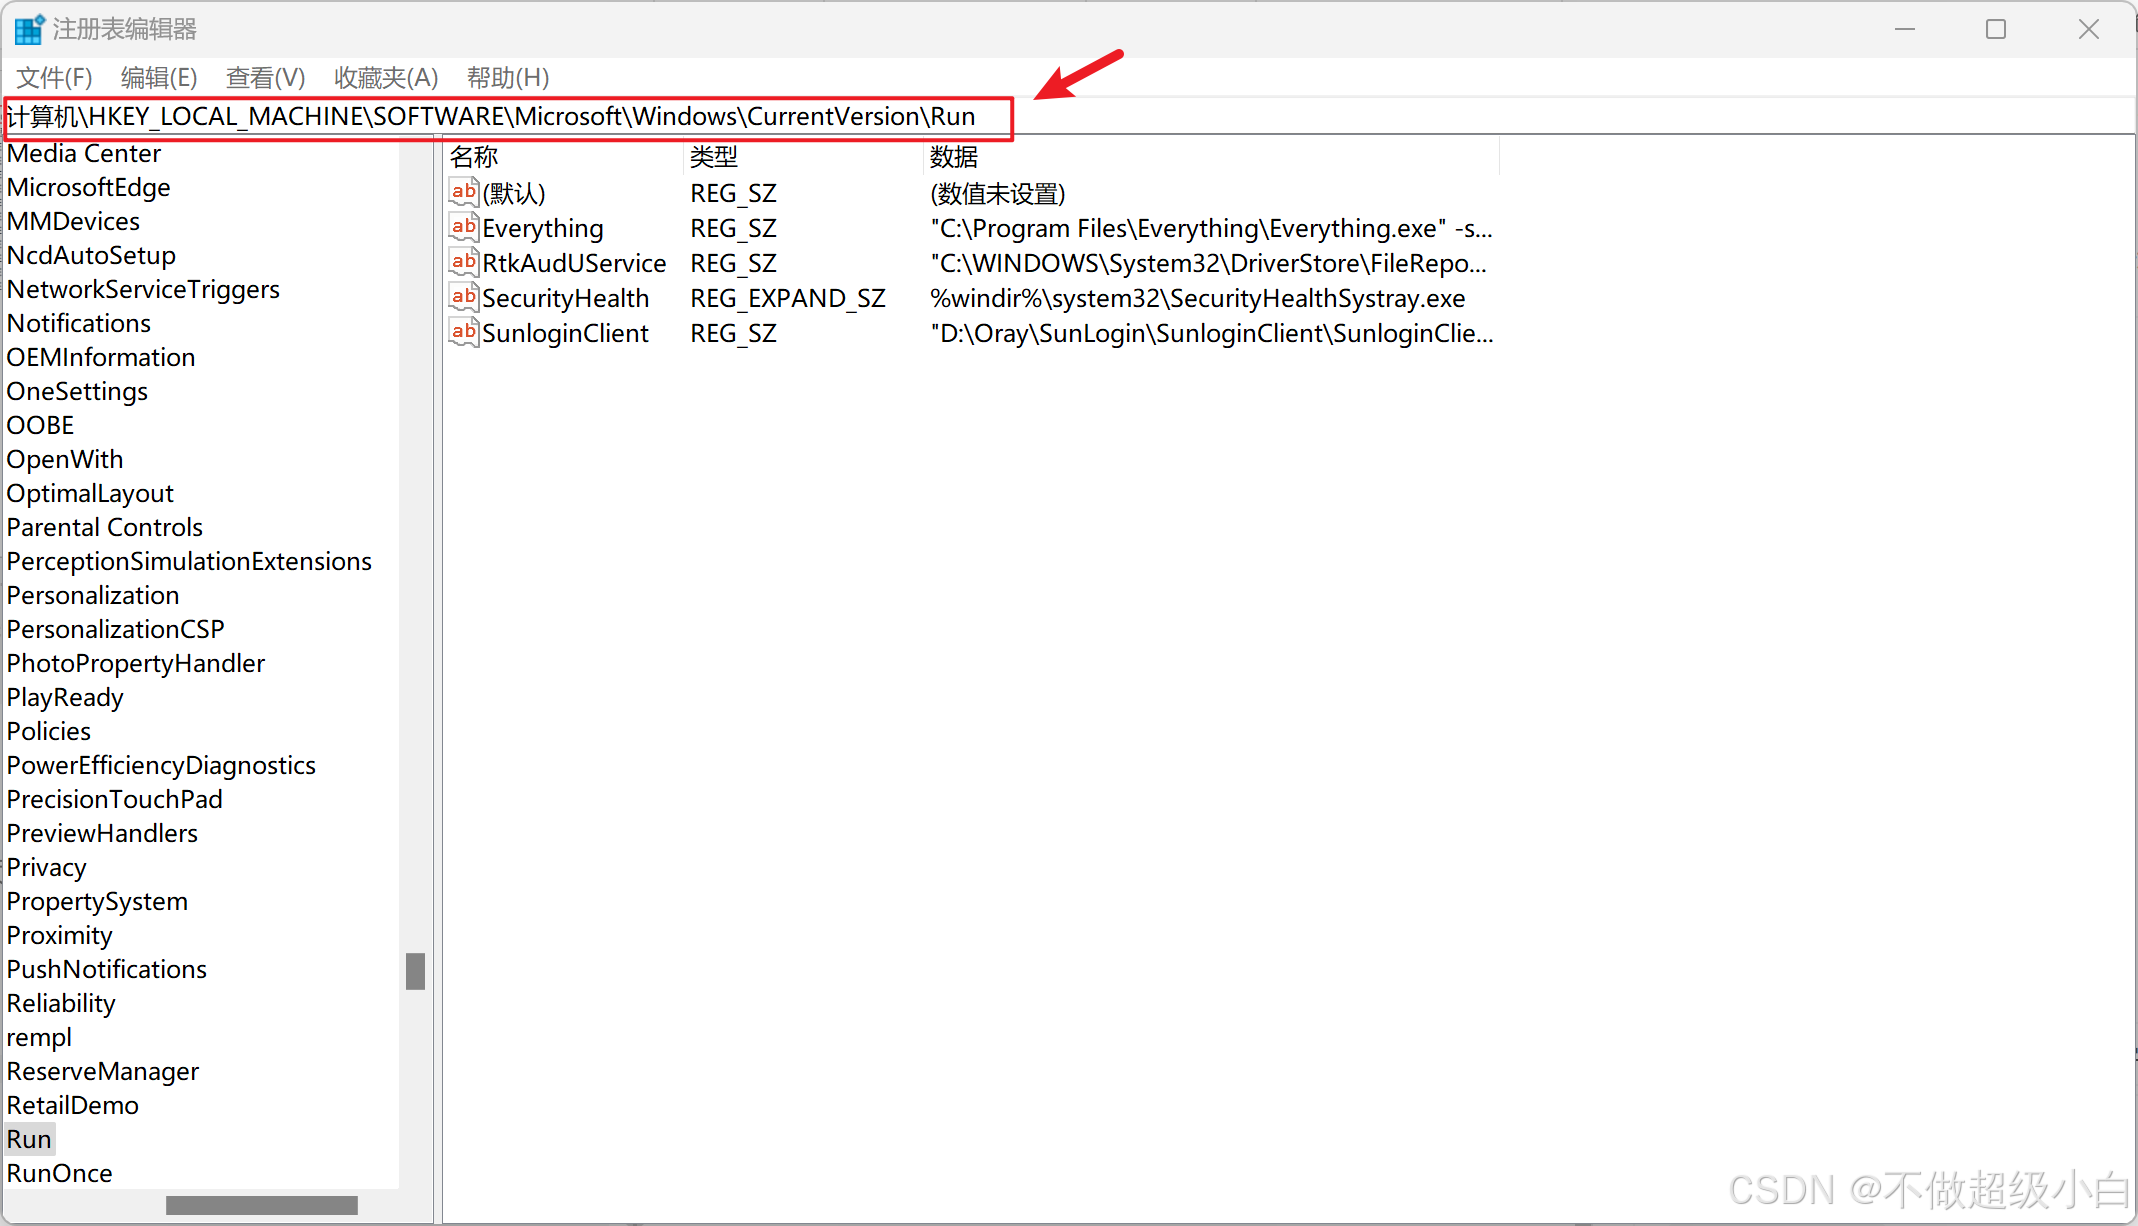Open the 帮助(H) help menu

pos(508,77)
